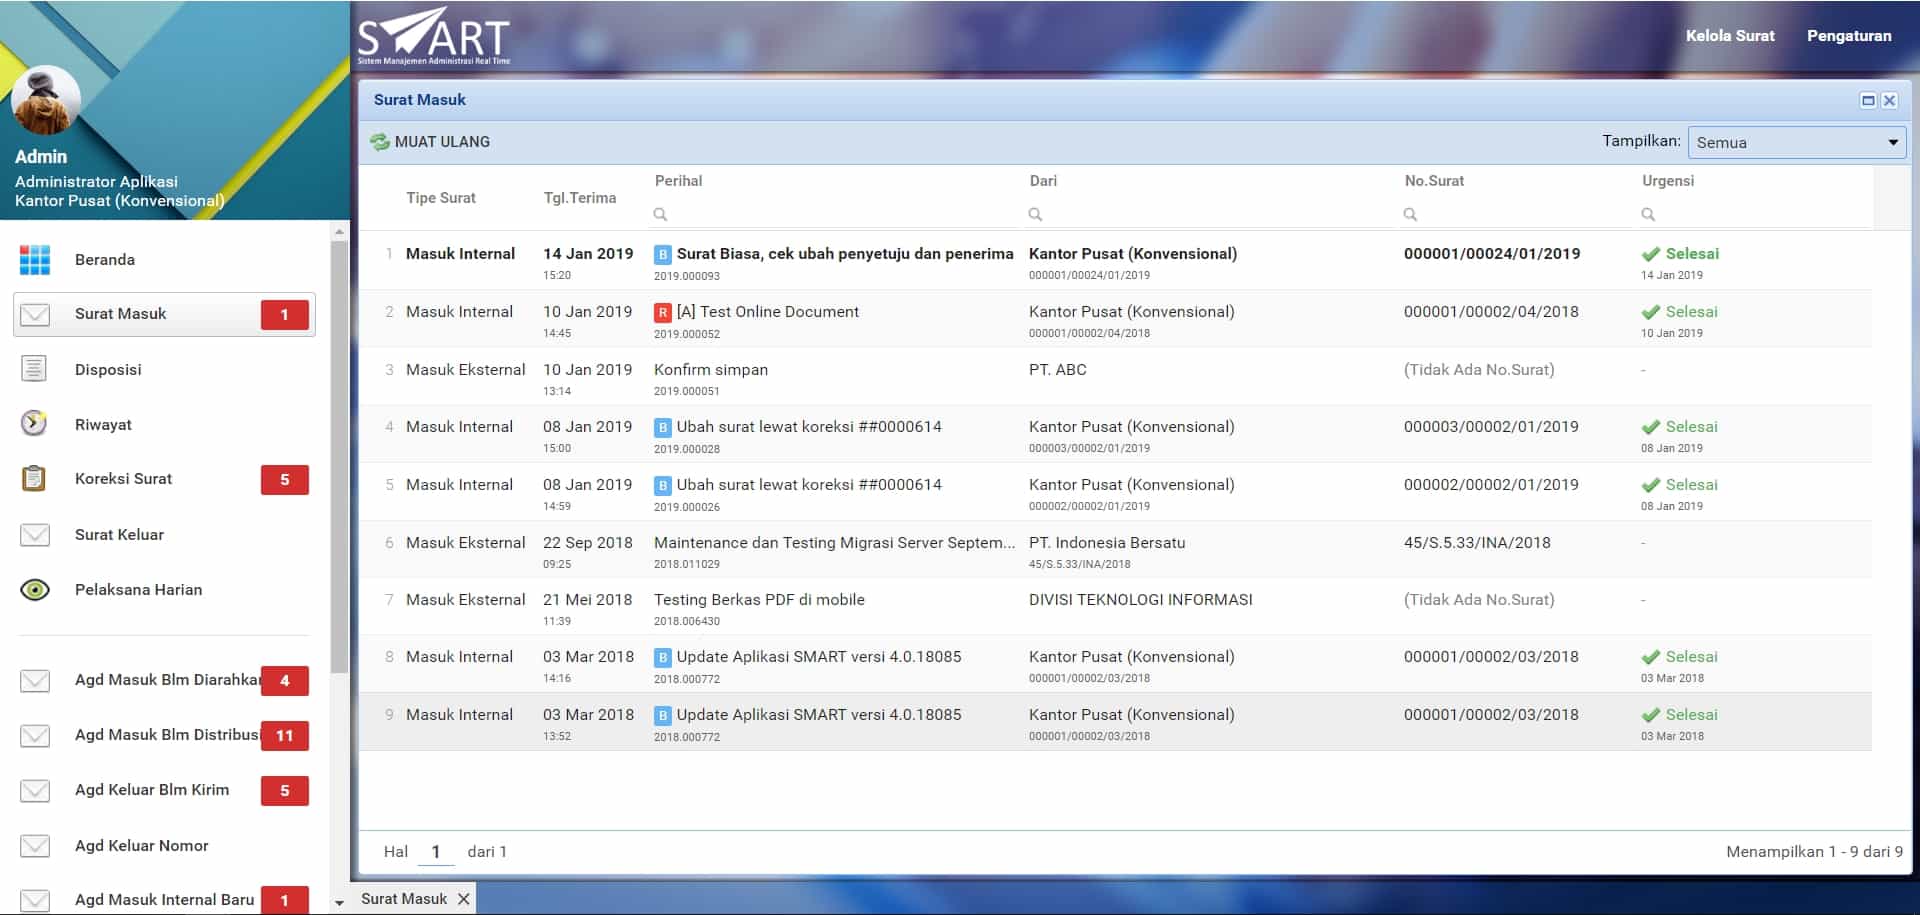Click the Agd Masuk Blm Diarahkan envelope icon
Image resolution: width=1920 pixels, height=915 pixels.
pyautogui.click(x=35, y=681)
